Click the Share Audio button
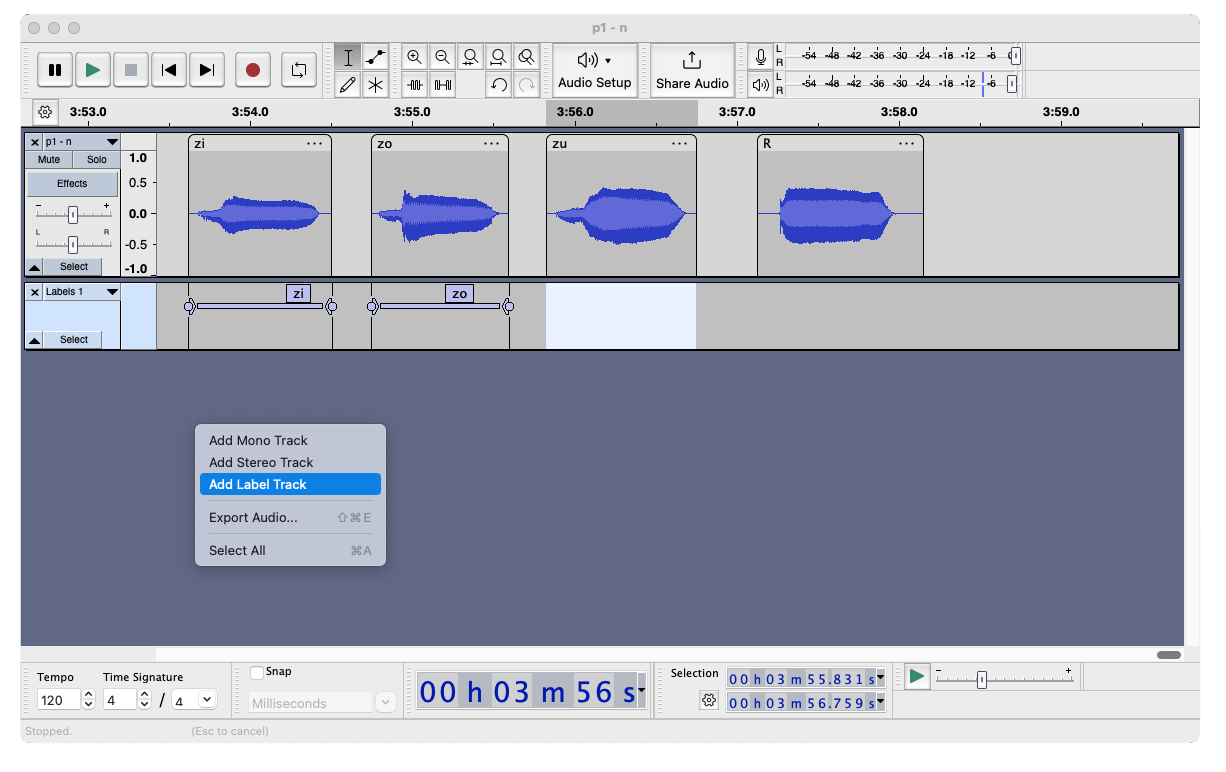Image resolution: width=1226 pixels, height=772 pixels. 692,70
